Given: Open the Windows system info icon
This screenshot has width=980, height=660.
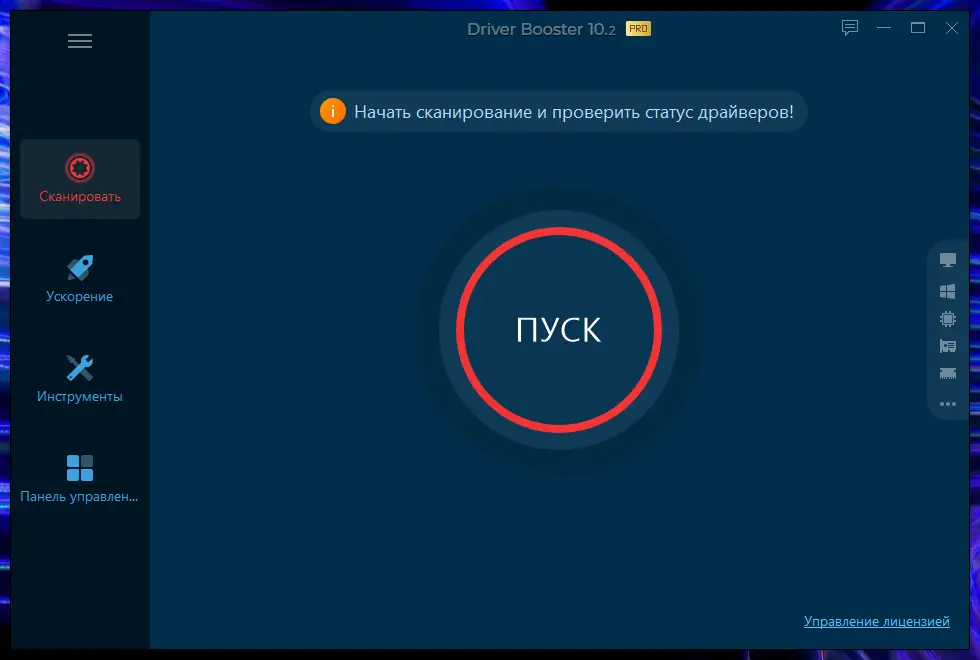Looking at the screenshot, I should [x=947, y=291].
